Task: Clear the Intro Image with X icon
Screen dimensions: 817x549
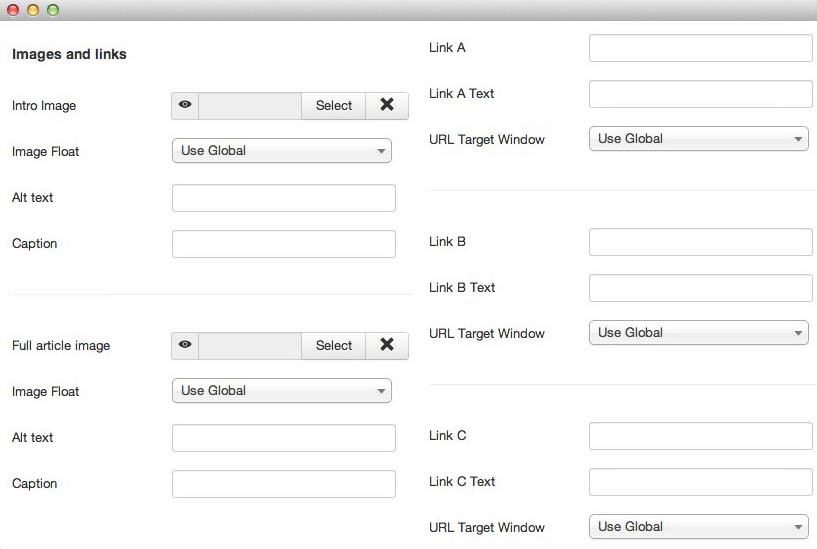Action: click(387, 105)
